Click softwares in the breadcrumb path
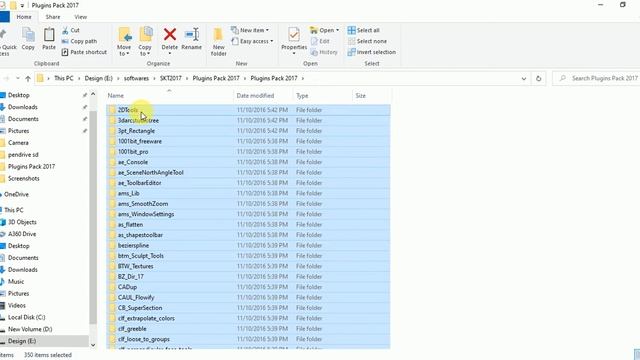Screen dimensions: 640x360 pos(136,78)
